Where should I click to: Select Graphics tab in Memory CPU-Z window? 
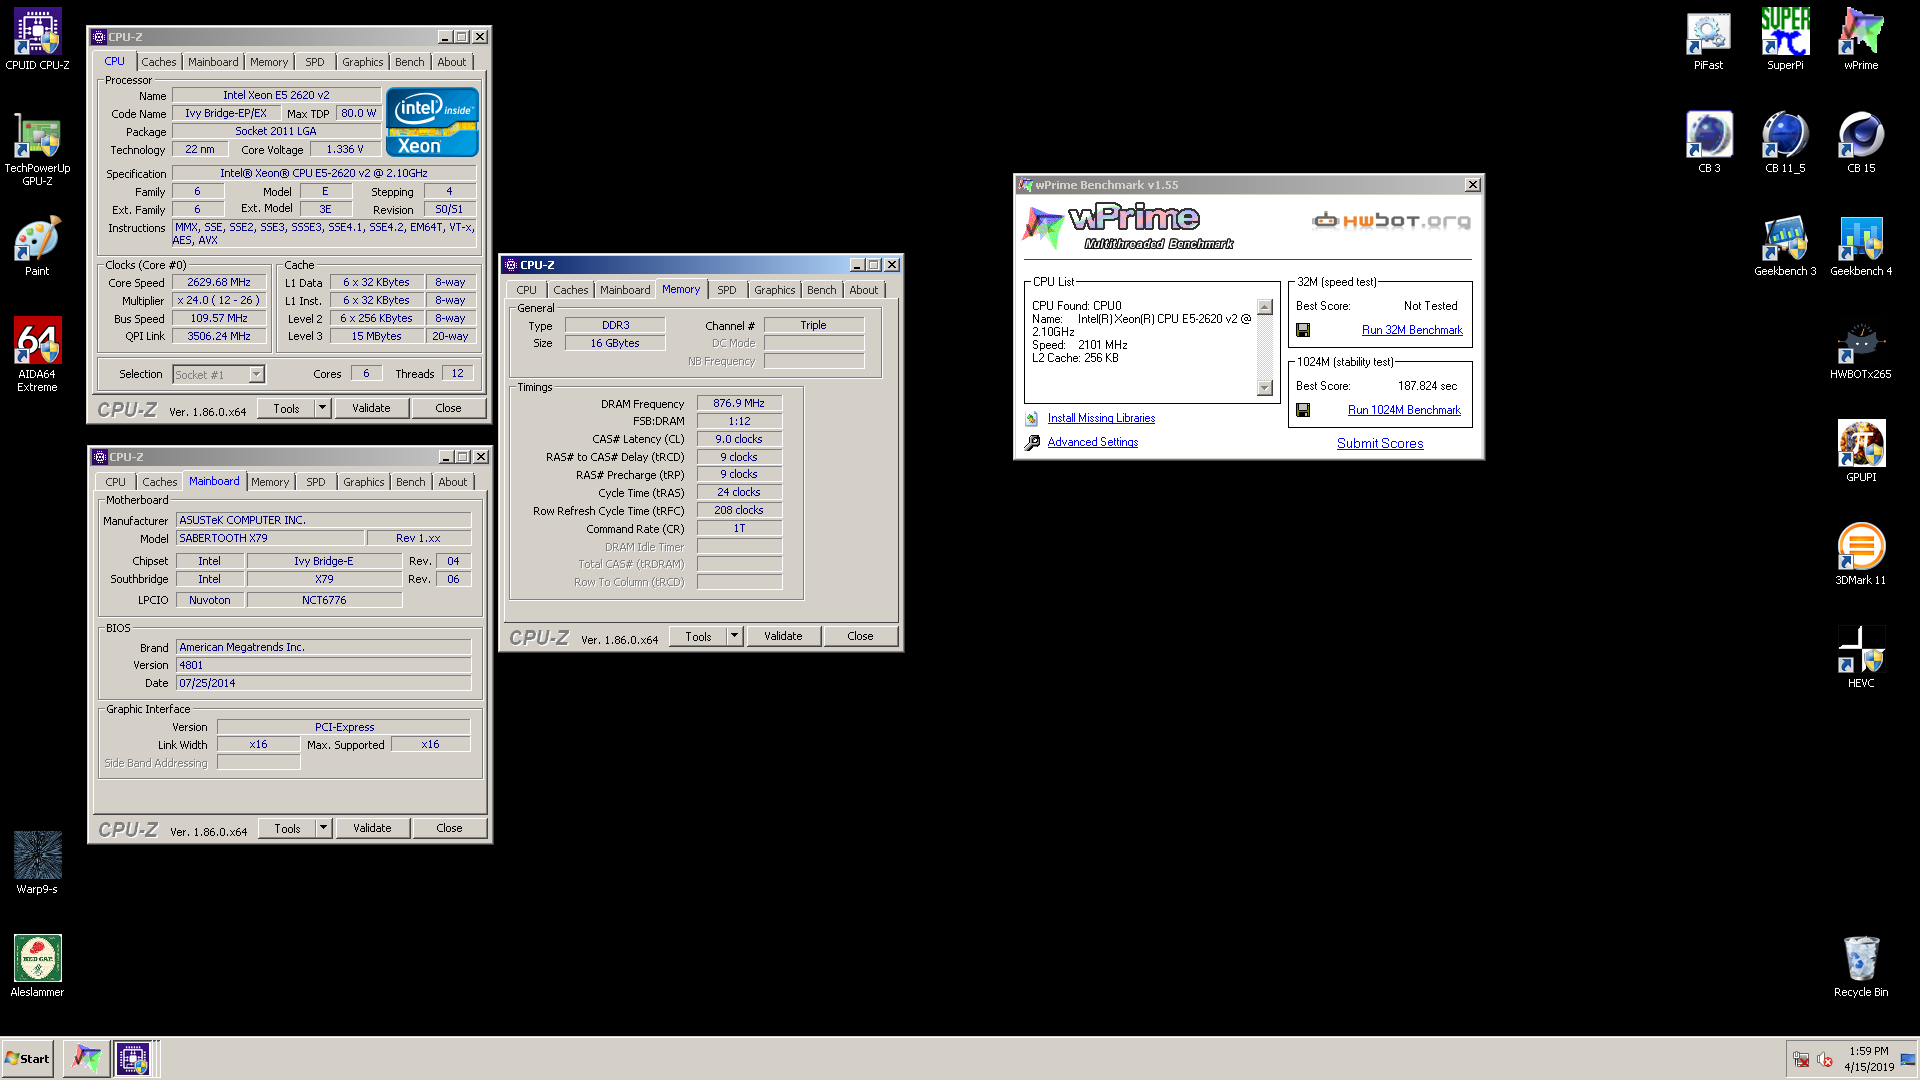click(774, 290)
